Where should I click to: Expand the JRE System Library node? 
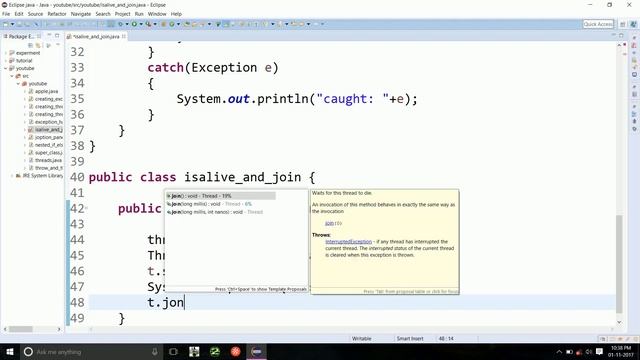coord(12,176)
